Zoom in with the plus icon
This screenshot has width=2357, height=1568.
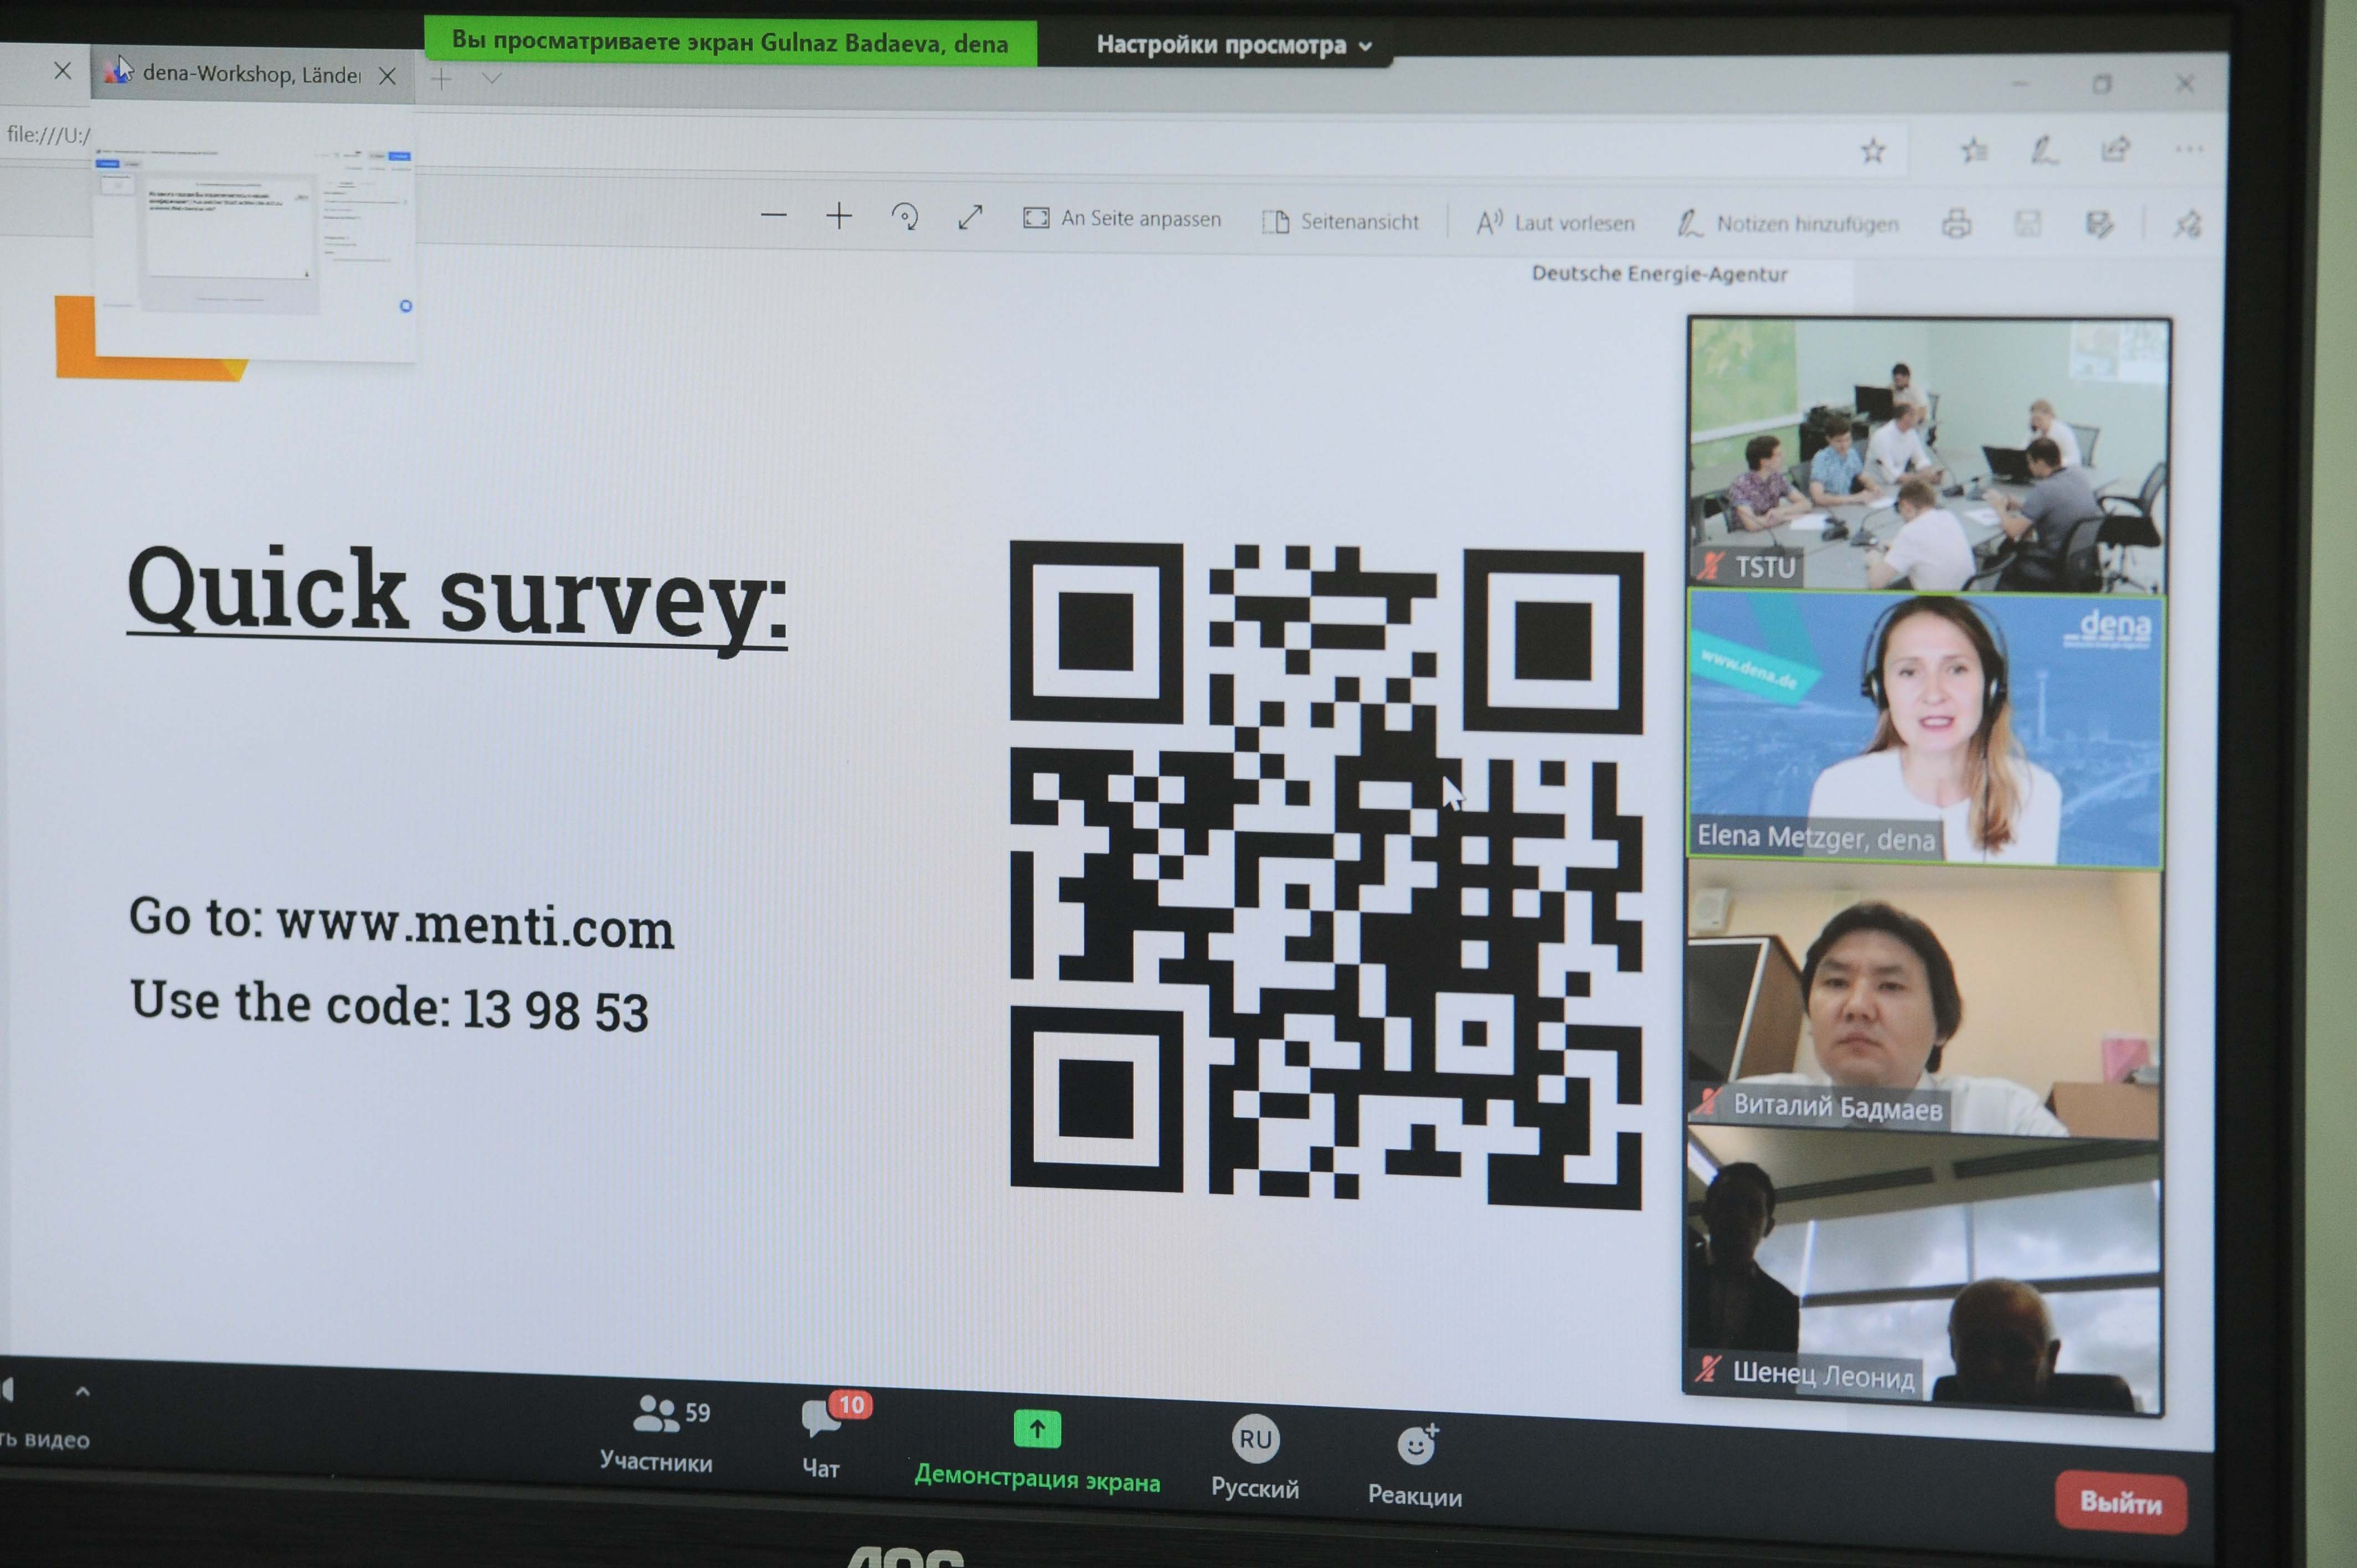839,216
